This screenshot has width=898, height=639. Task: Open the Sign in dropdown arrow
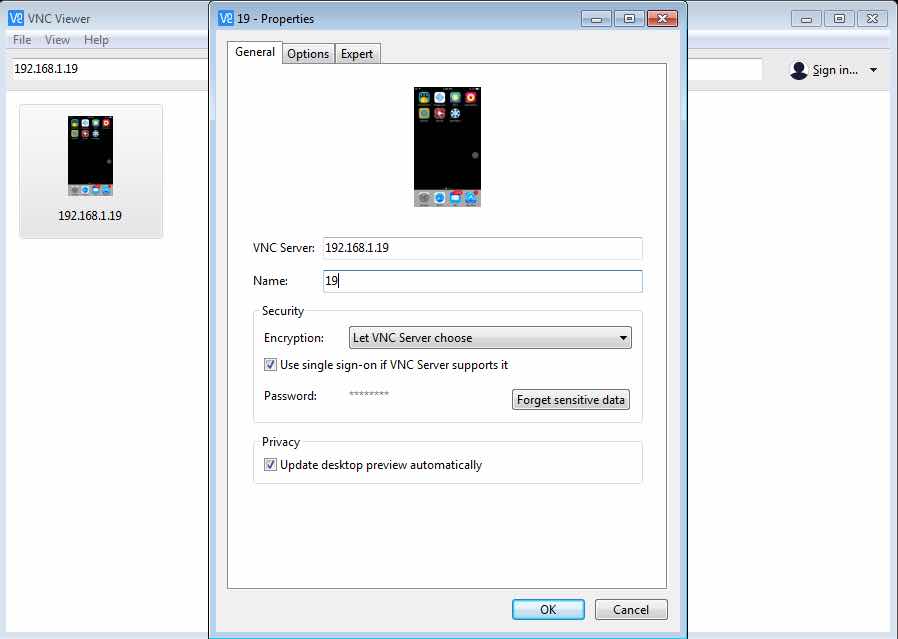[873, 70]
